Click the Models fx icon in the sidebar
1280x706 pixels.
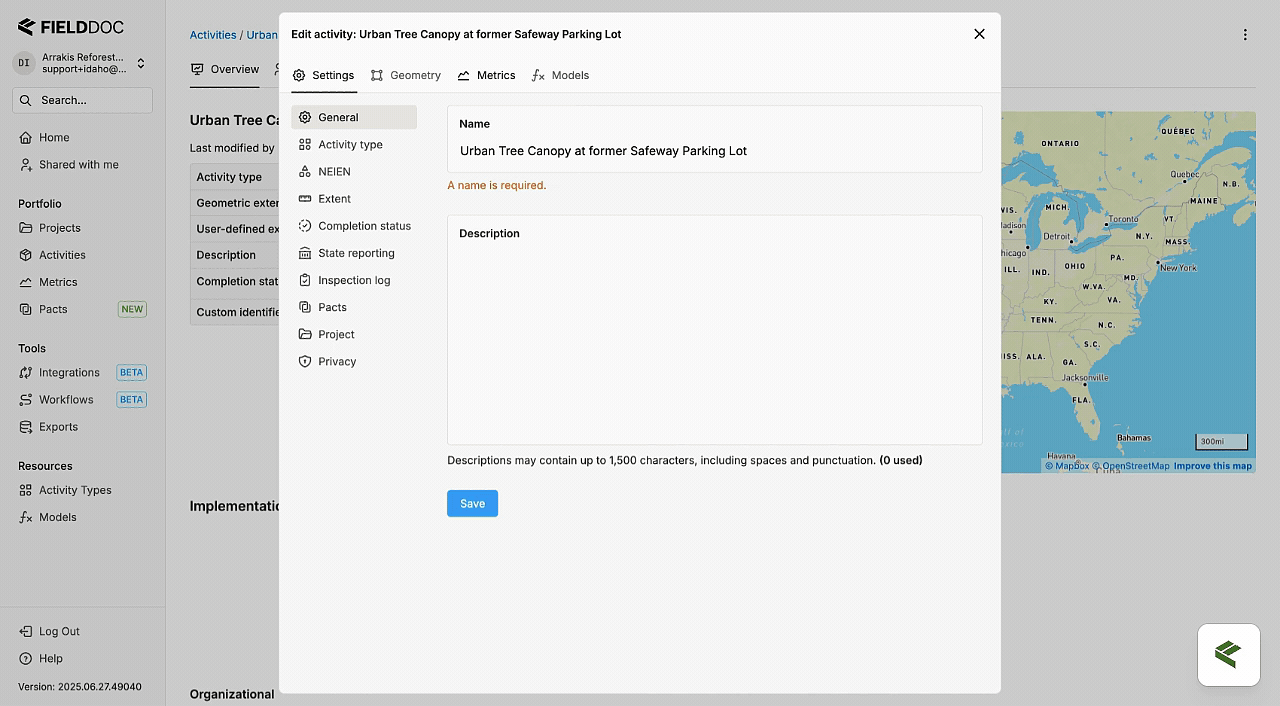[26, 518]
